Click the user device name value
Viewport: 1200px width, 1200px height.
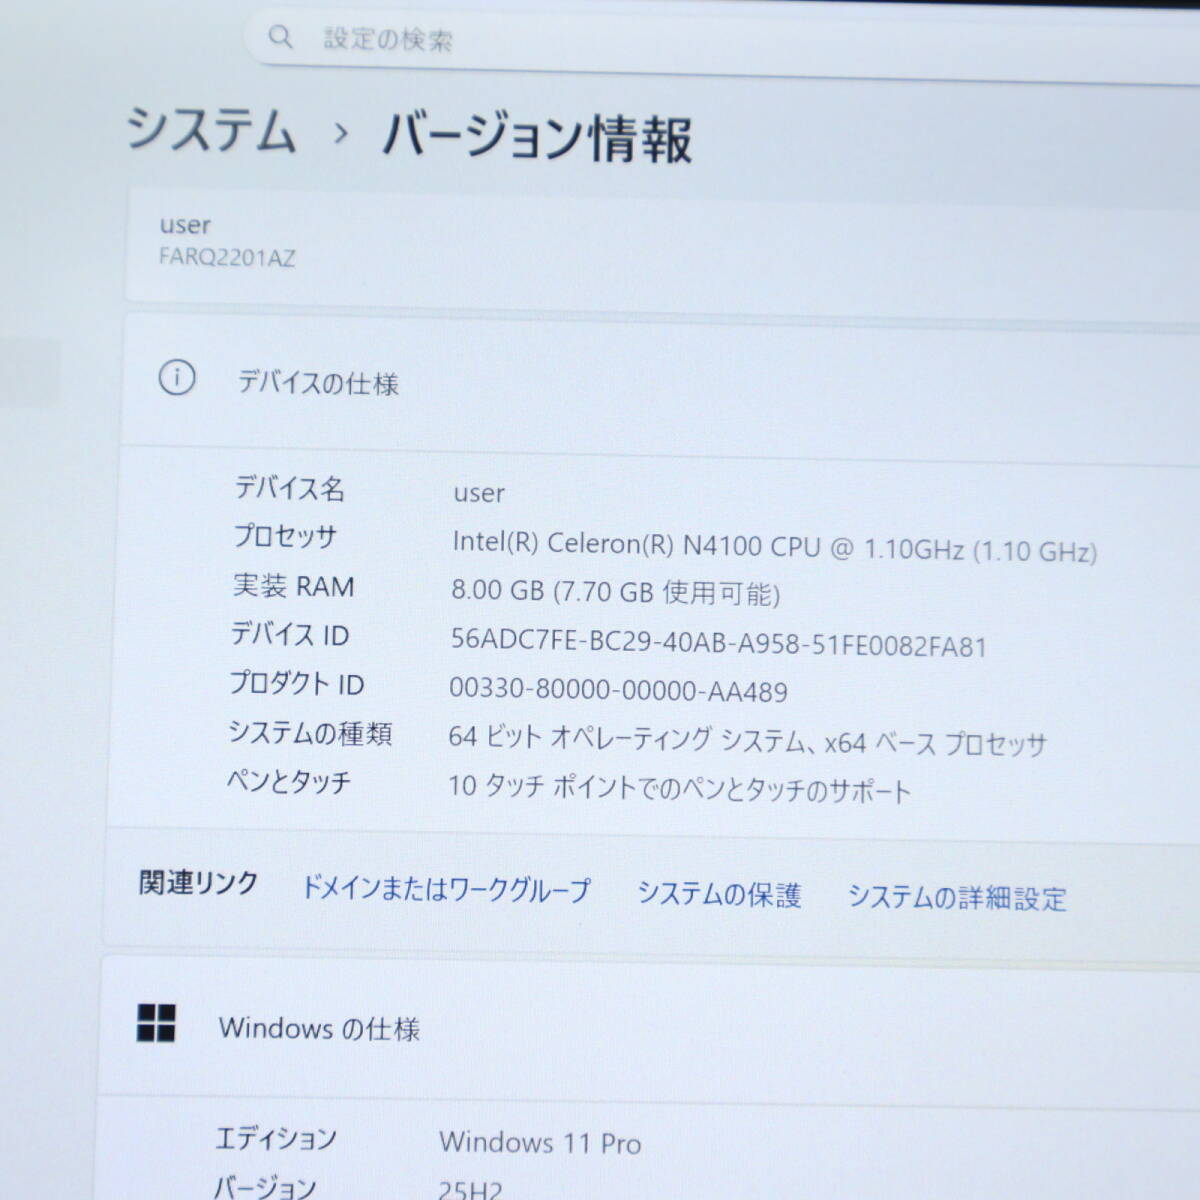(479, 493)
